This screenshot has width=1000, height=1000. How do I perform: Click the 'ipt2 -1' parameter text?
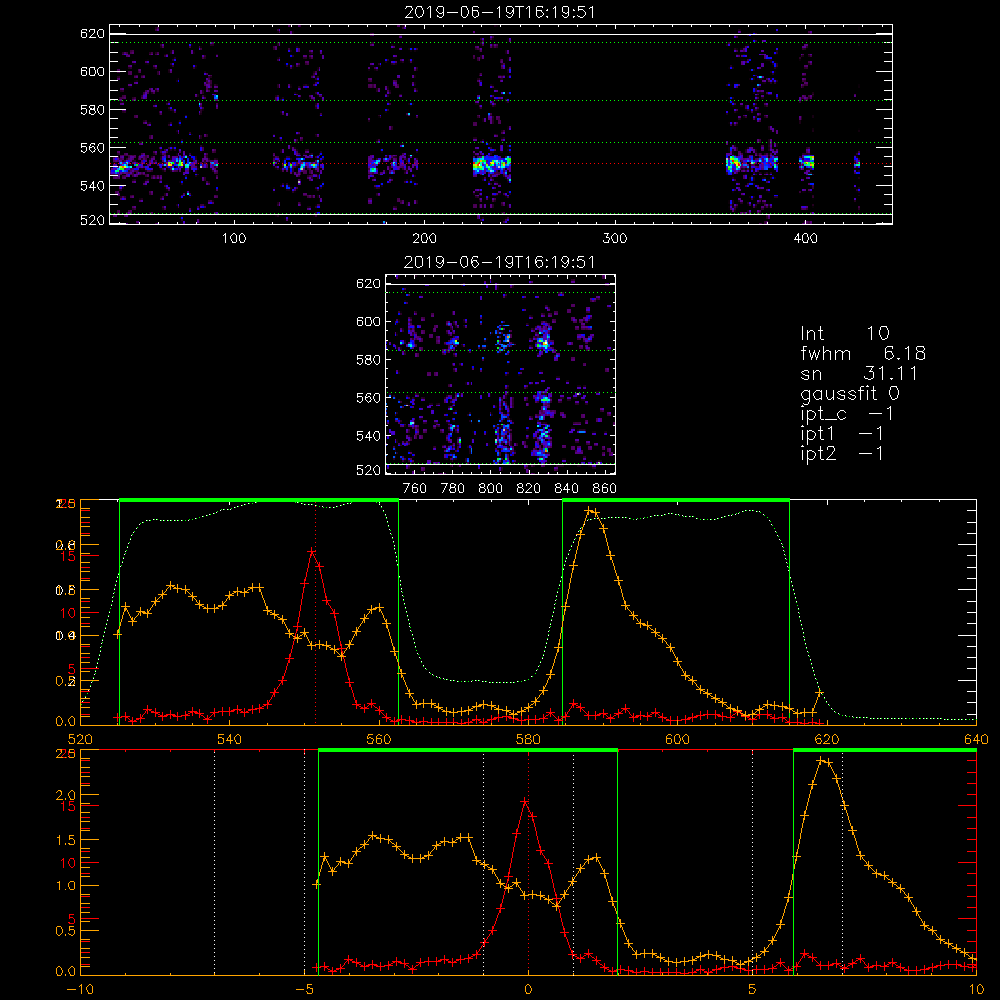pyautogui.click(x=842, y=453)
